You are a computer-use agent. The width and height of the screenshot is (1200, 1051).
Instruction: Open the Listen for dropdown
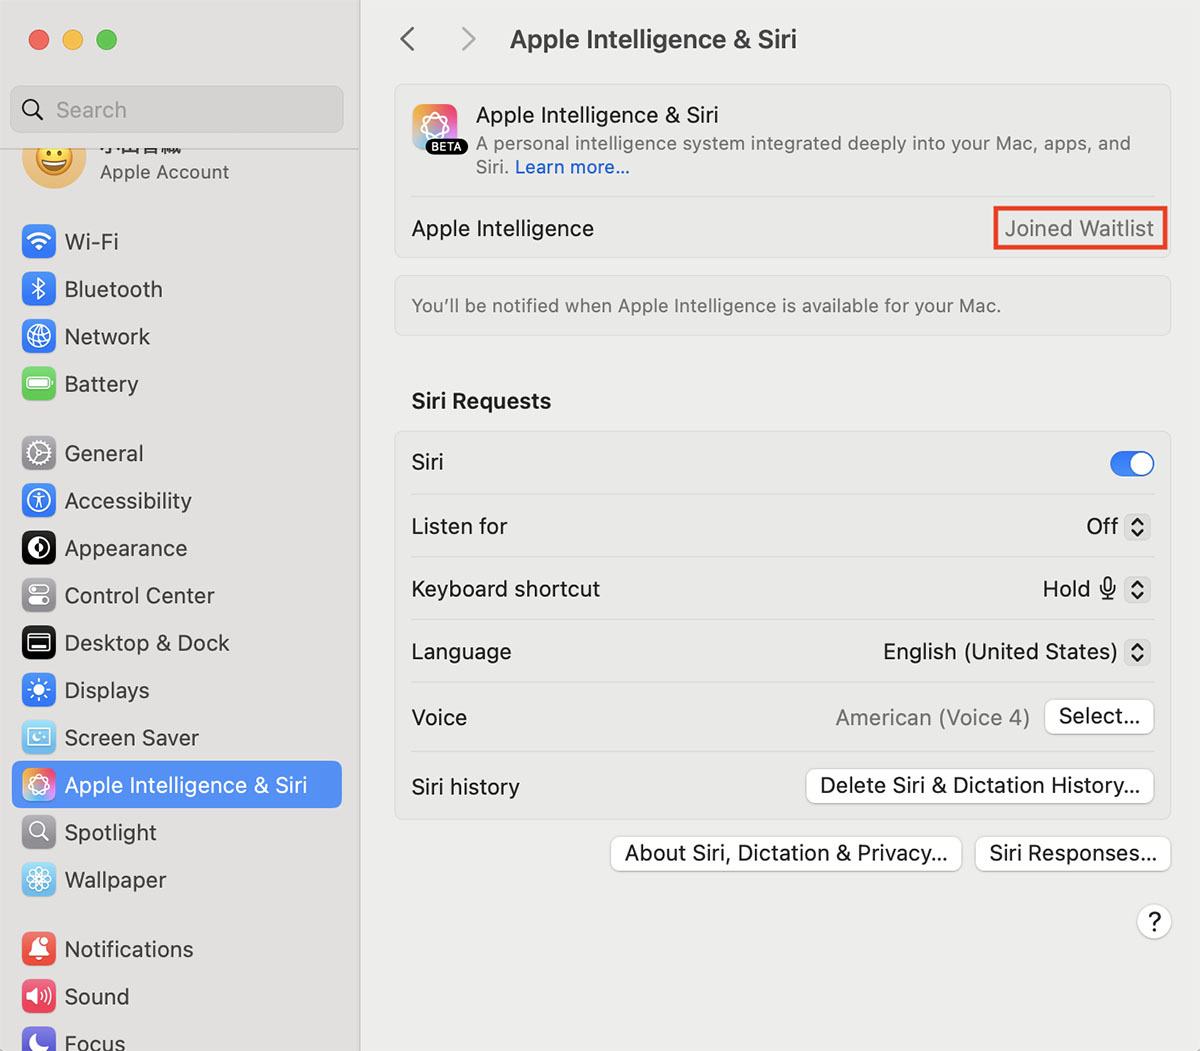coord(1118,527)
